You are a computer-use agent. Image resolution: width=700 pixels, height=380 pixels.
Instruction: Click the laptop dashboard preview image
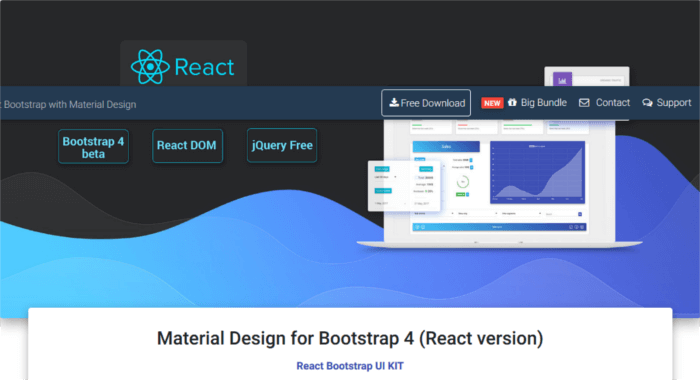click(499, 183)
